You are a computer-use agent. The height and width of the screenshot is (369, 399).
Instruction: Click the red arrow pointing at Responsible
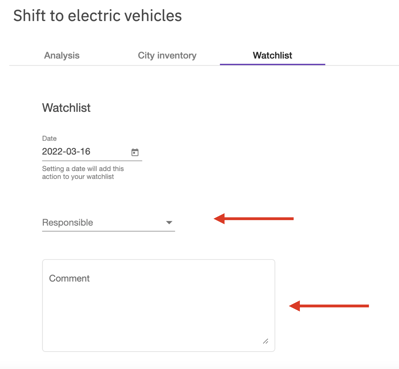click(x=254, y=219)
